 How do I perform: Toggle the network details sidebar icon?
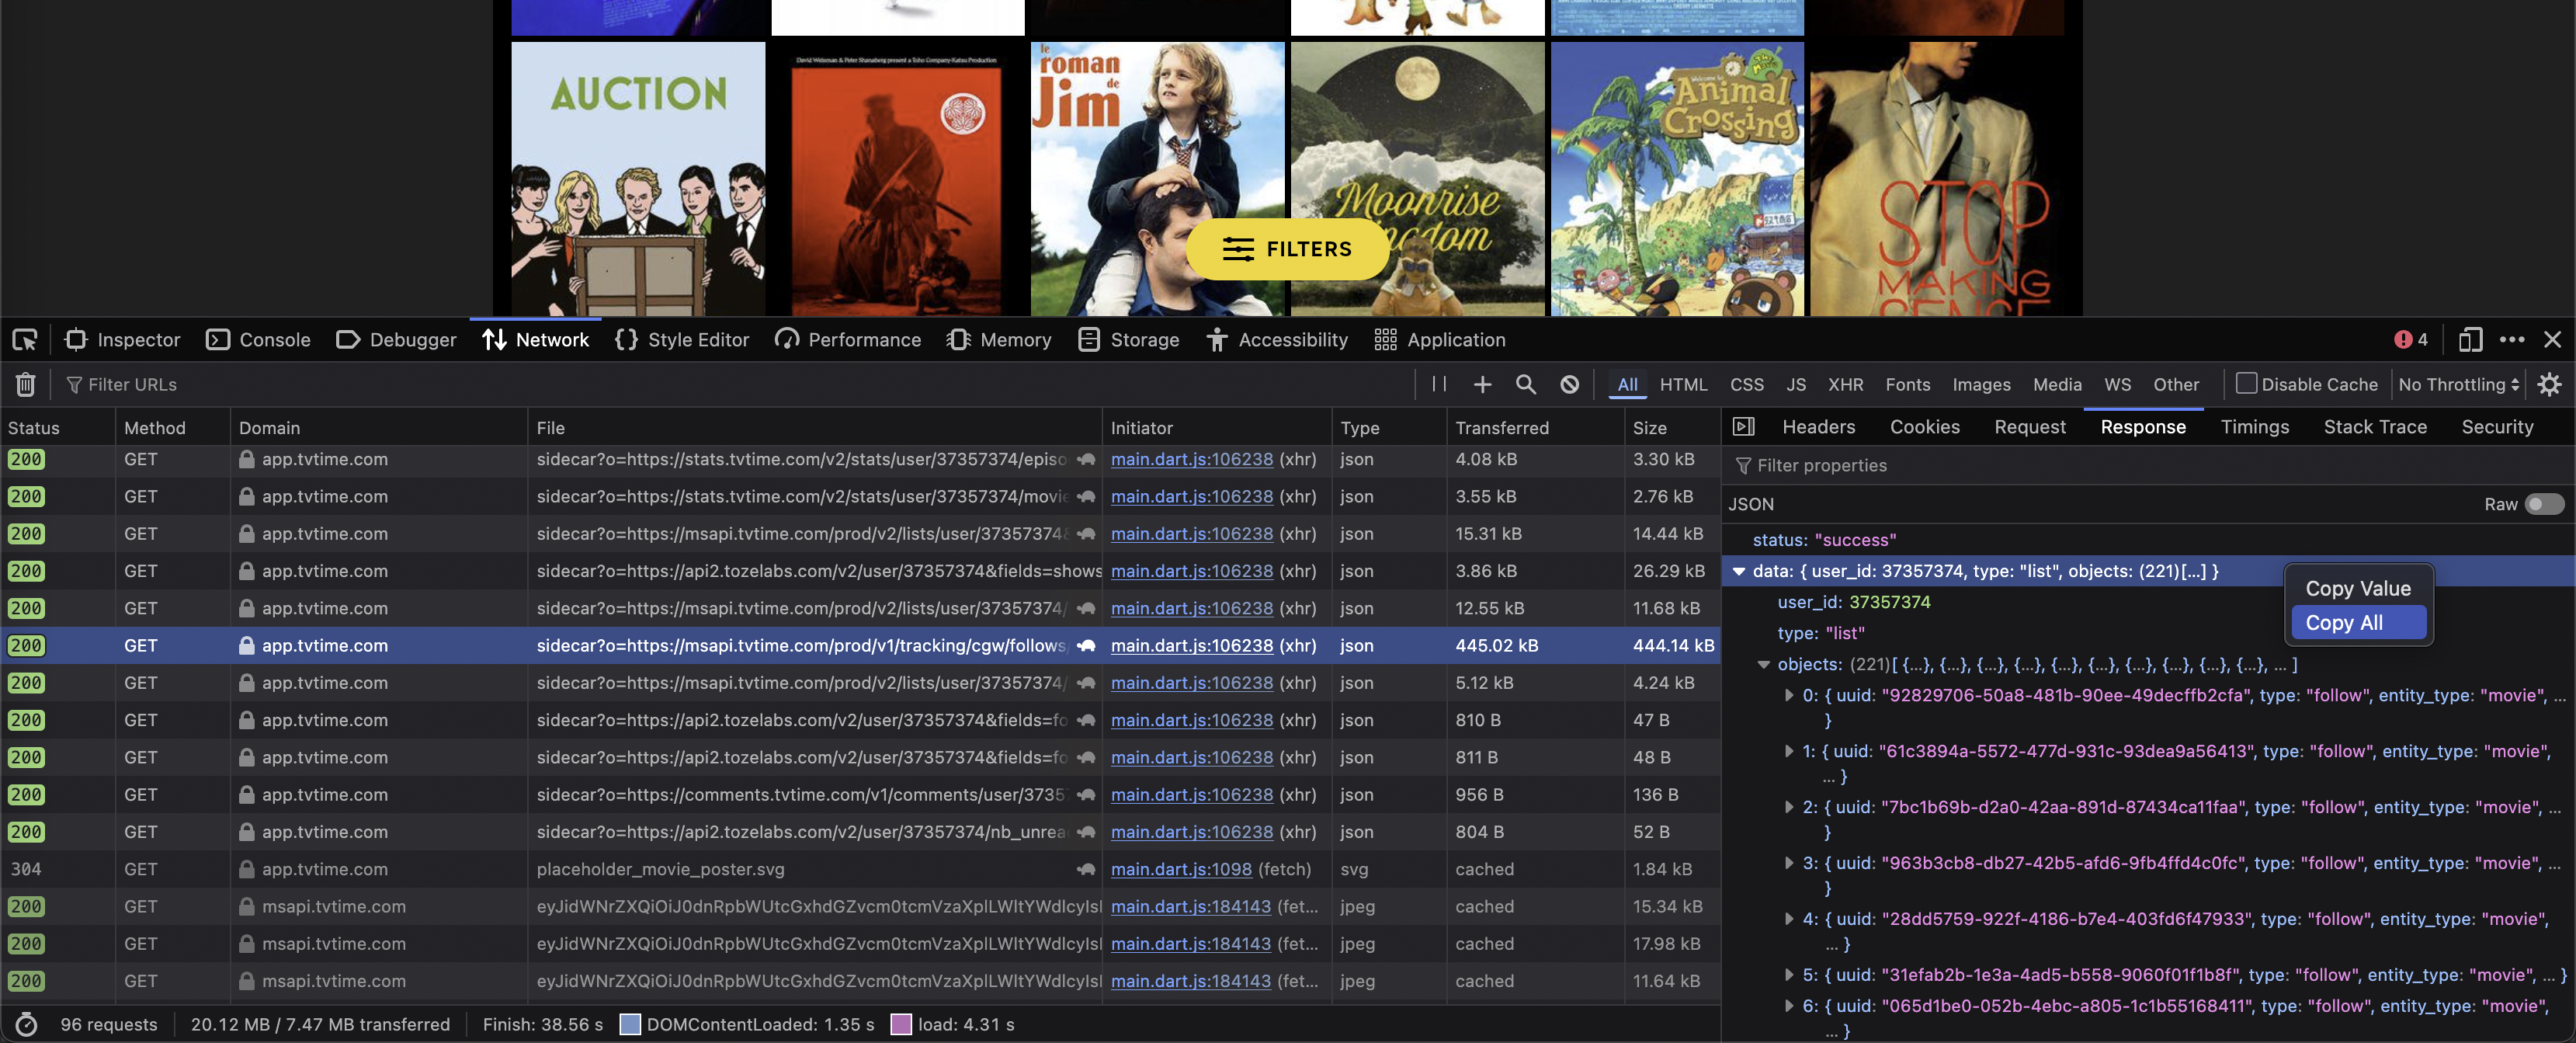pyautogui.click(x=1743, y=427)
